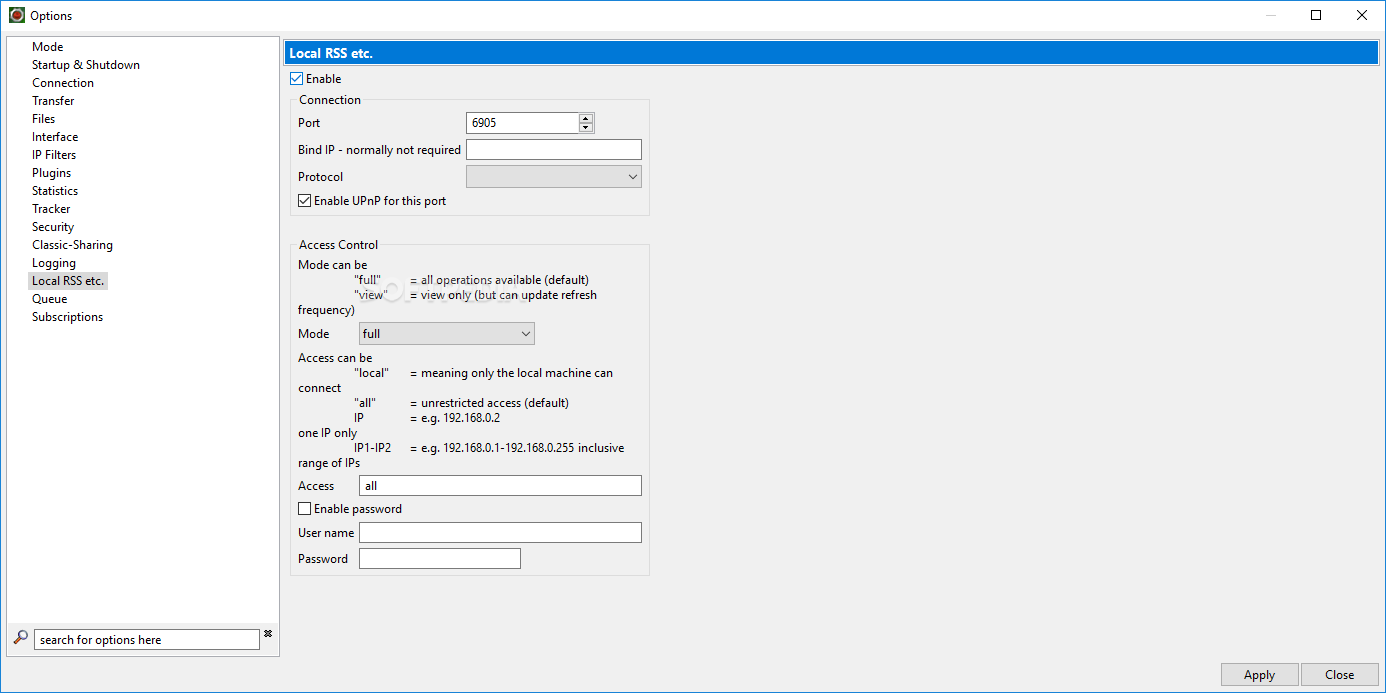Click the 'Bind IP - normally not required' label
The image size is (1386, 693).
pyautogui.click(x=379, y=150)
